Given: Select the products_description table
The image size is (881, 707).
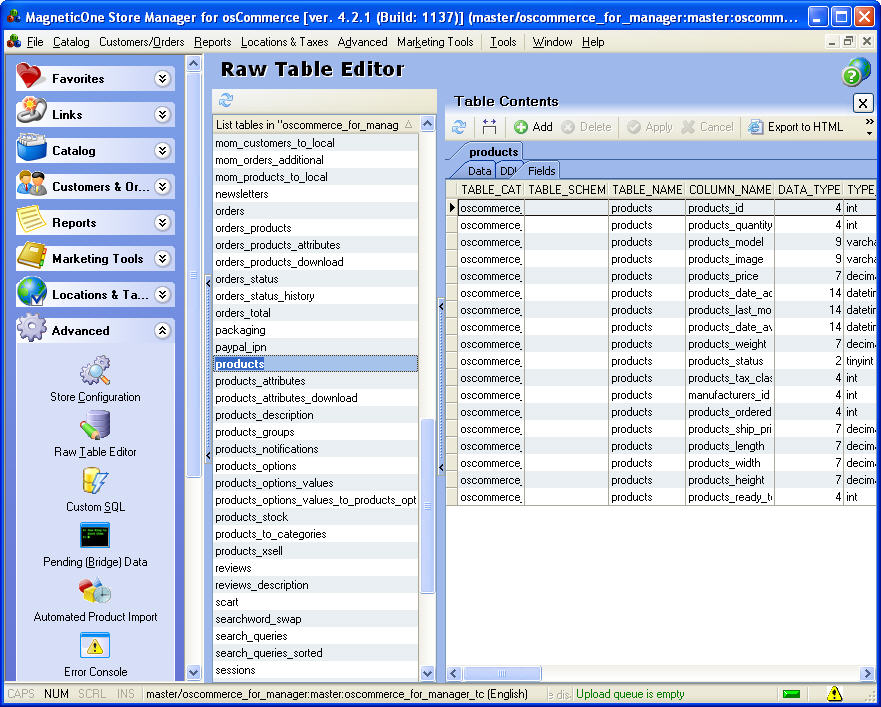Looking at the screenshot, I should coord(315,415).
